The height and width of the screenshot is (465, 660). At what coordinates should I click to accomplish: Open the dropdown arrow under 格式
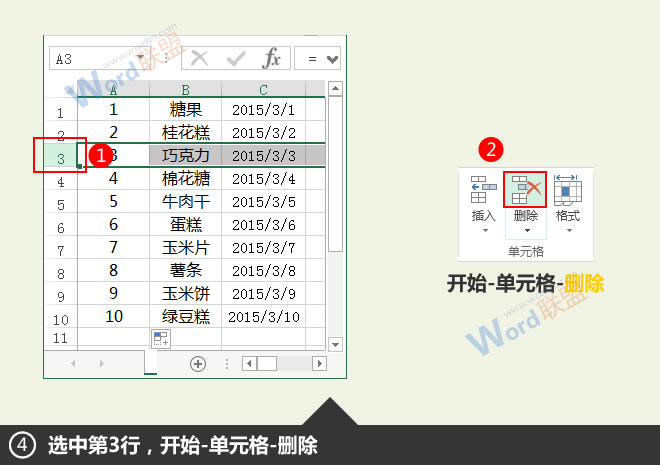click(x=567, y=231)
